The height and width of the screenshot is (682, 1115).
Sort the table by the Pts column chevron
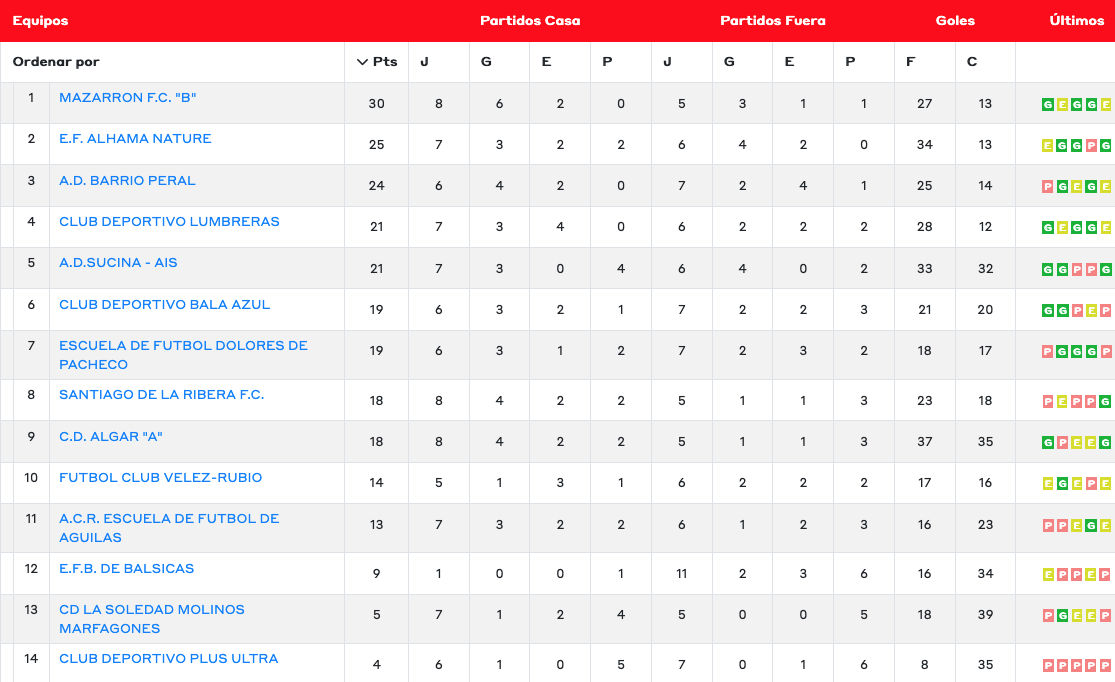[362, 62]
